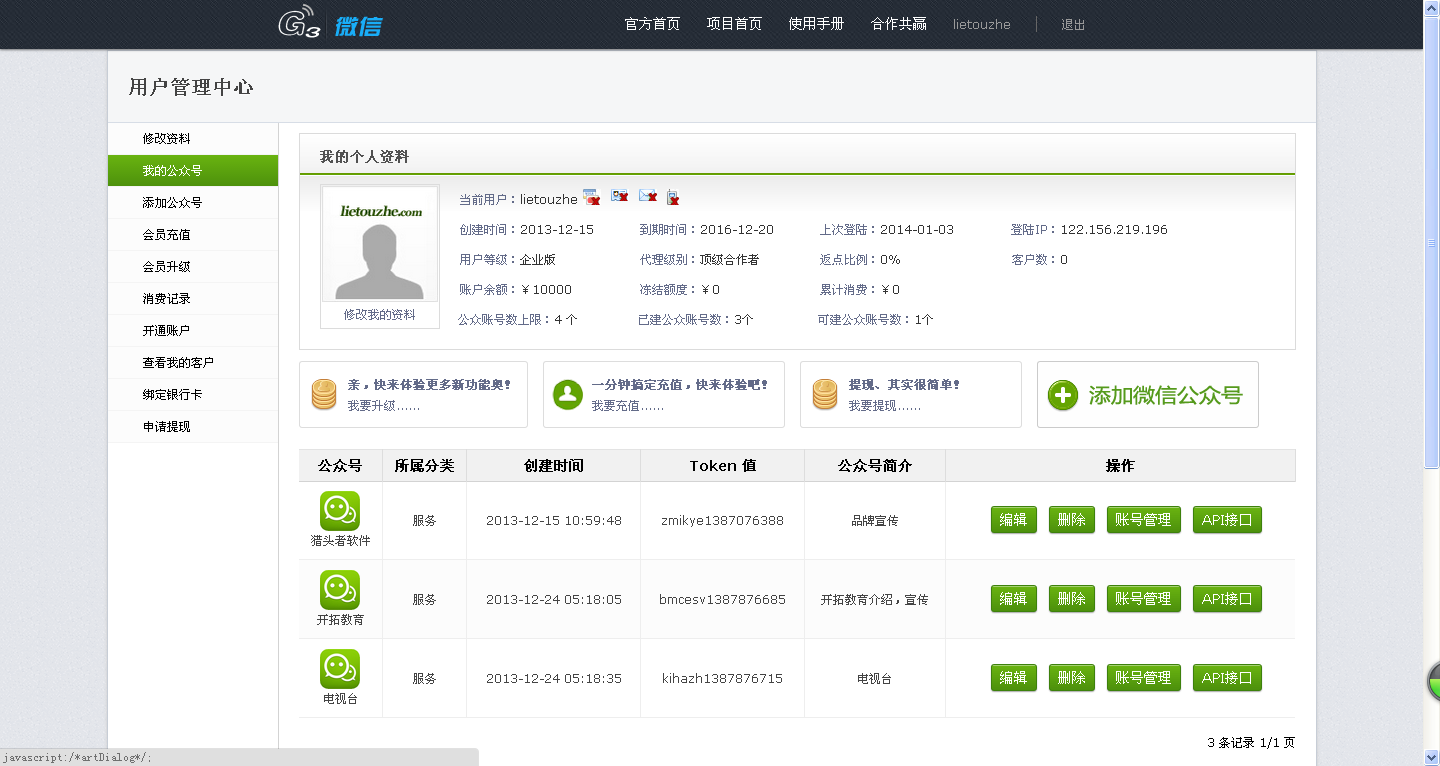This screenshot has height=766, width=1440.
Task: Select 我的公众号 in the sidebar
Action: click(193, 171)
